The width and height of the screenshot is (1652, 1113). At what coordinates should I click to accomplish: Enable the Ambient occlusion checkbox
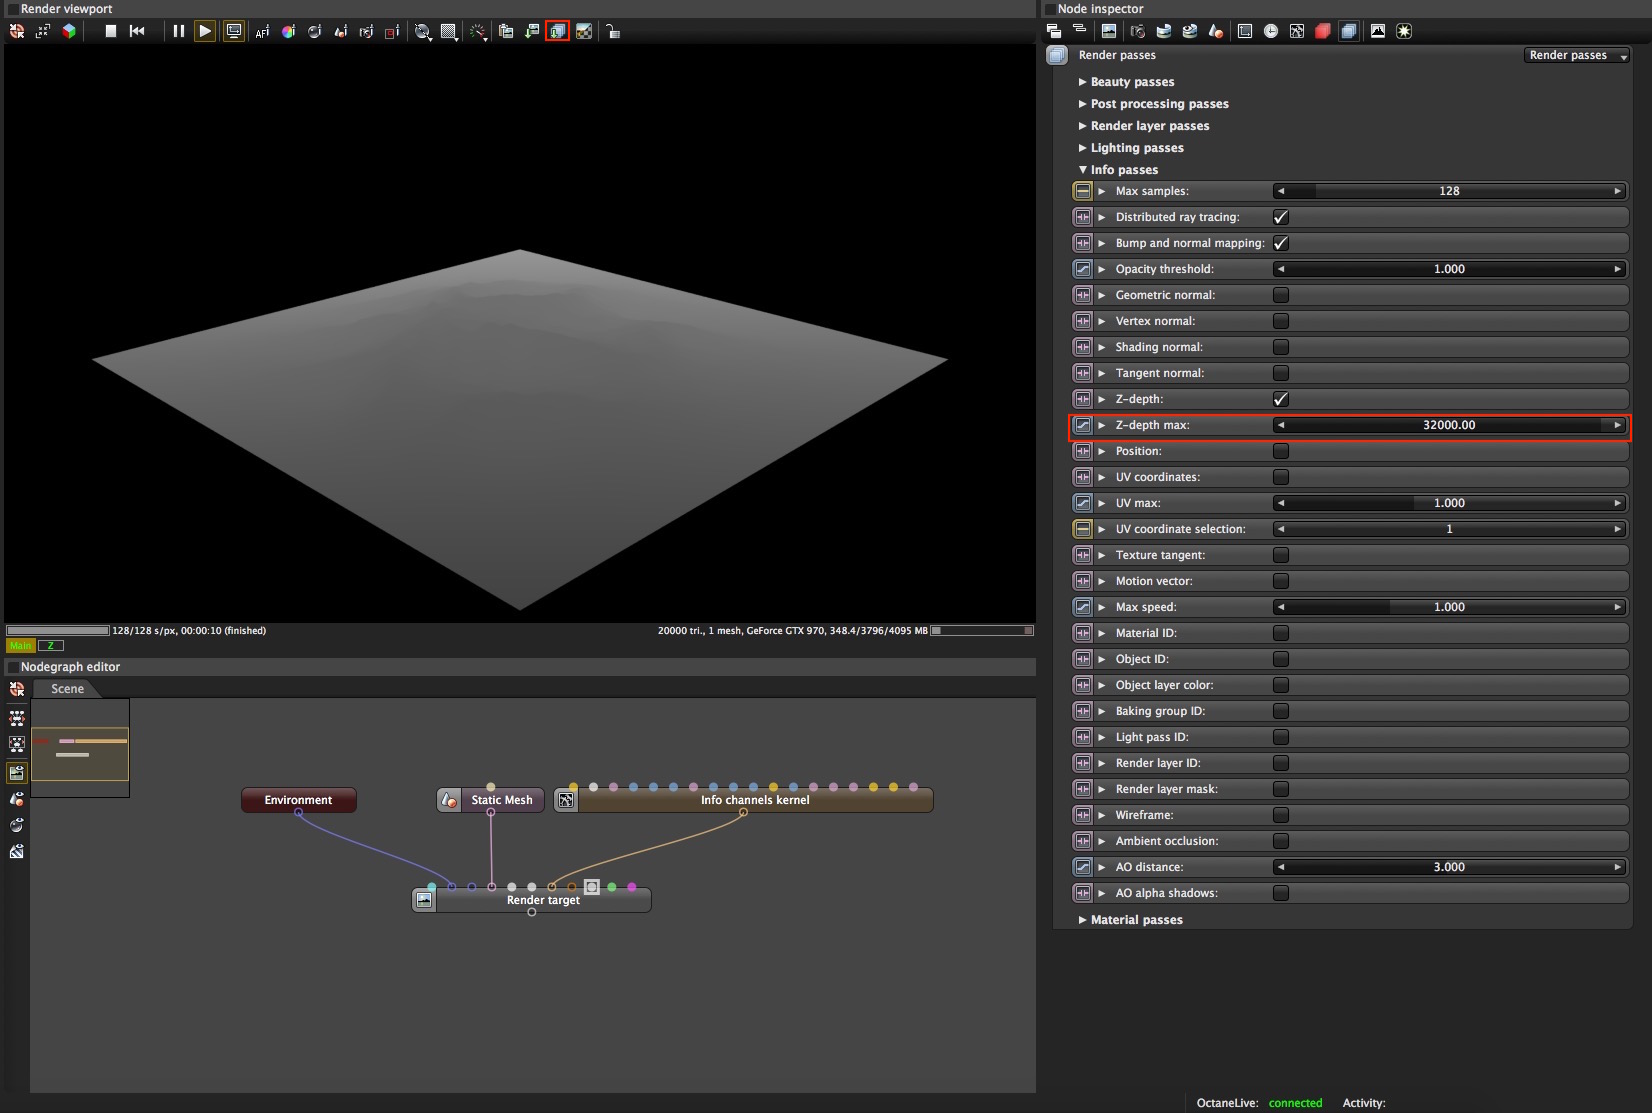[1281, 841]
